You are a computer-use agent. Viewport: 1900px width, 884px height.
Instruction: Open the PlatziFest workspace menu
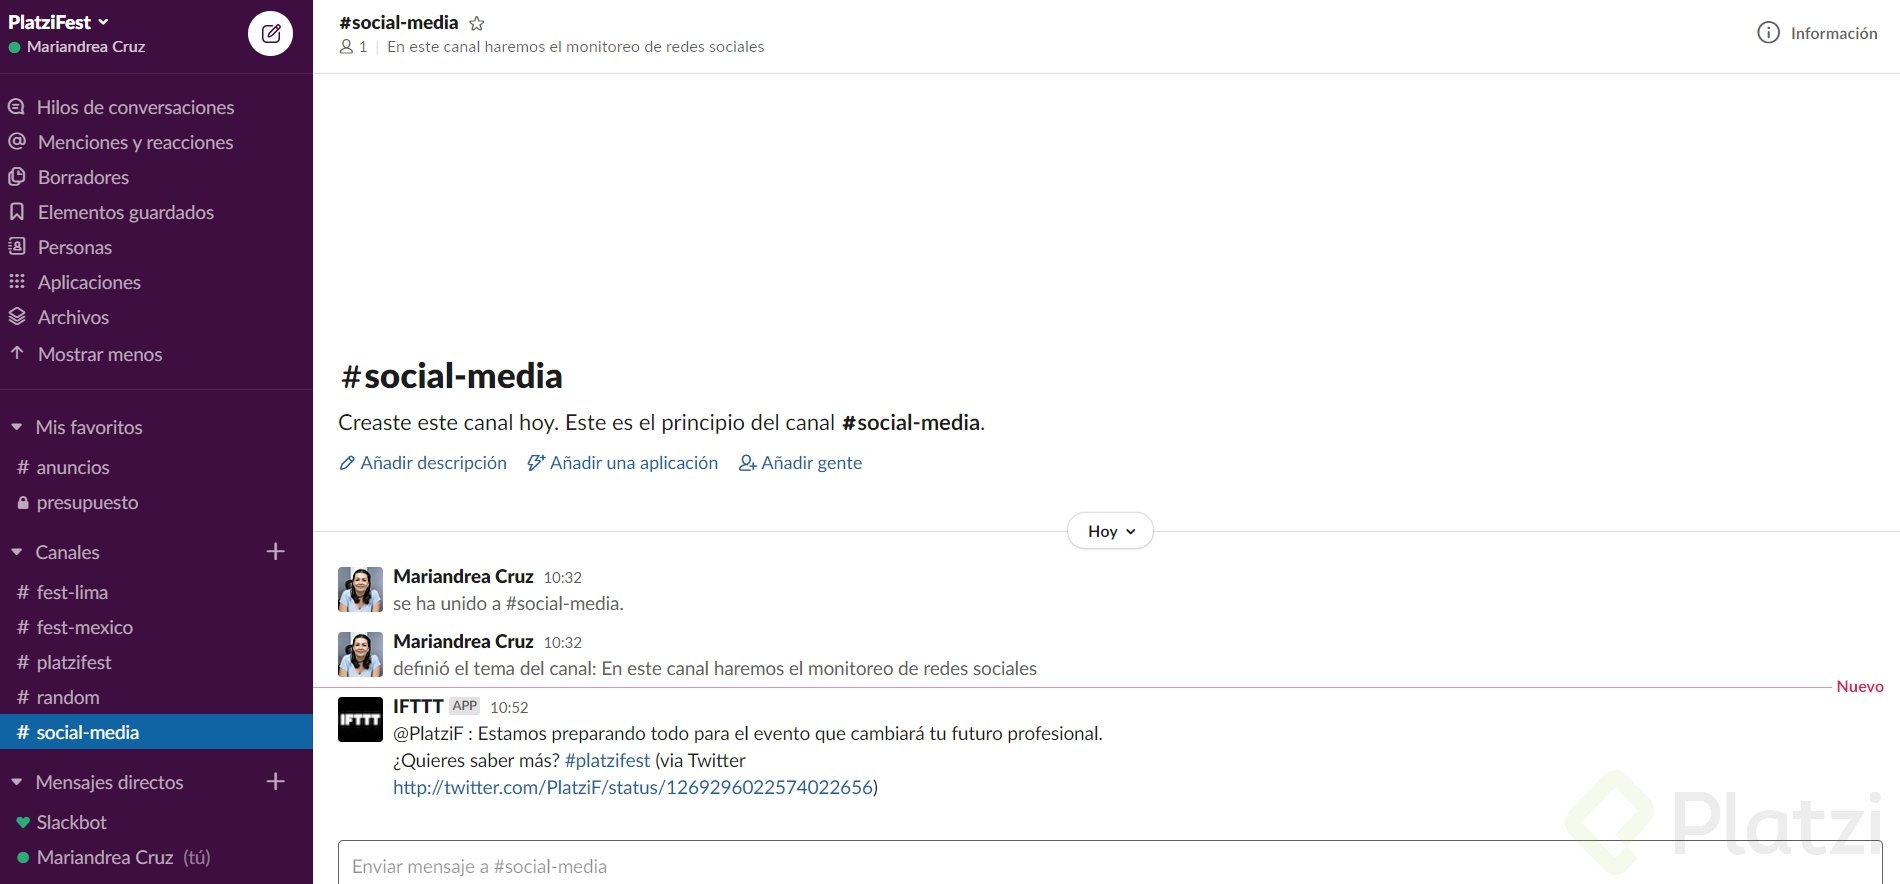[58, 22]
